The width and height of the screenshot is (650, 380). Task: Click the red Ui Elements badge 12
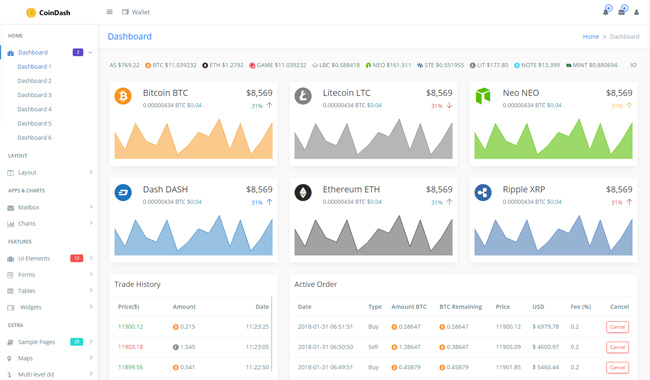tap(77, 258)
